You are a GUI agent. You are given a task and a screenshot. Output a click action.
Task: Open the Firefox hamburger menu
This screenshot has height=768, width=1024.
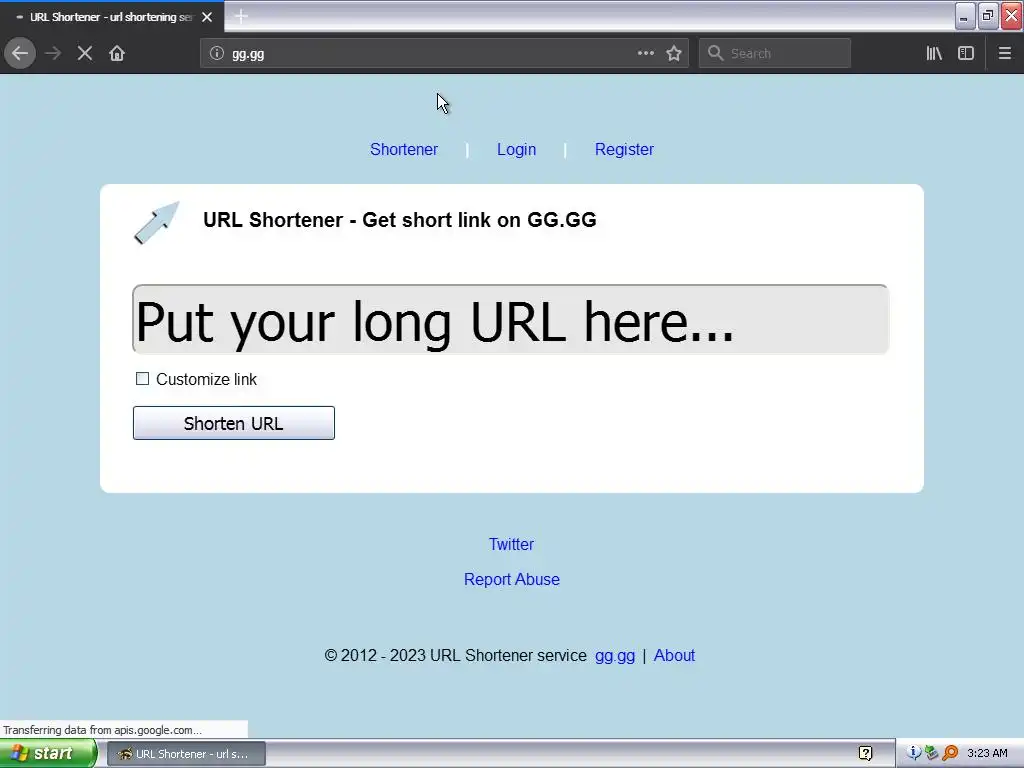pos(1004,54)
